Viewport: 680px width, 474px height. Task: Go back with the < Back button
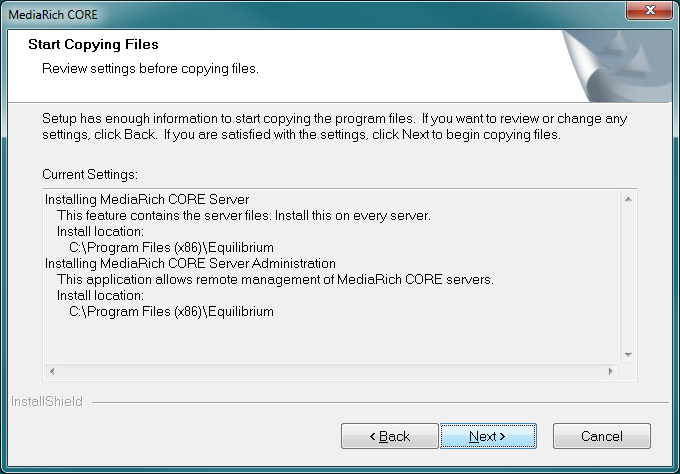pos(389,436)
